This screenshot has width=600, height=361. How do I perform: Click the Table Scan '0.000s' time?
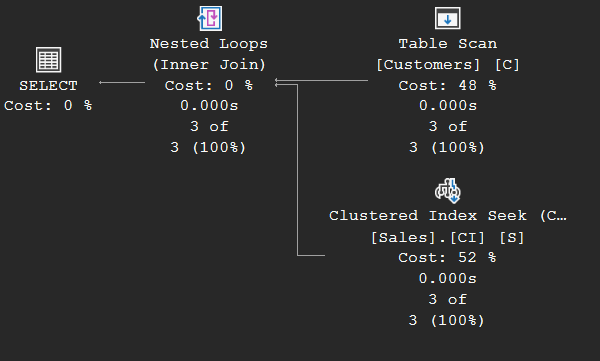[448, 105]
